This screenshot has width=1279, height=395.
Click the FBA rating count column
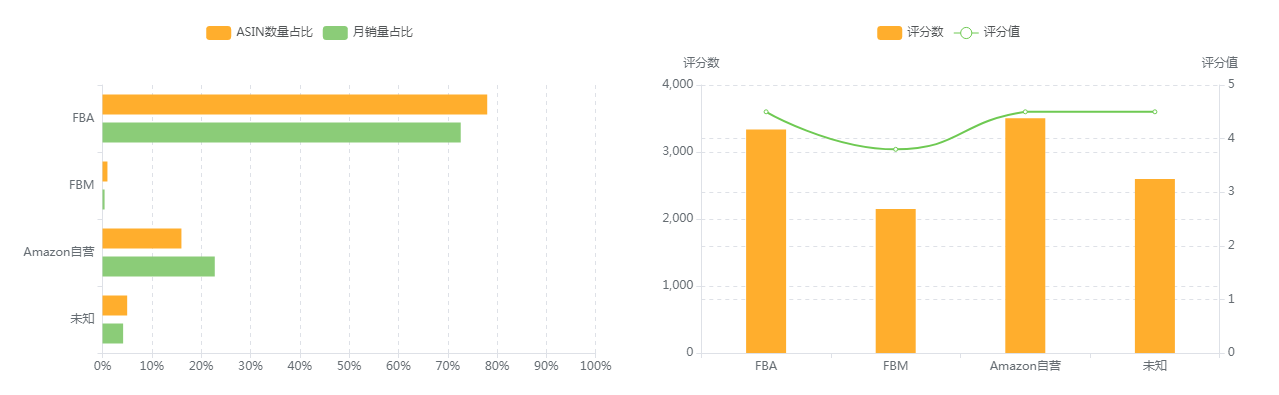(766, 241)
